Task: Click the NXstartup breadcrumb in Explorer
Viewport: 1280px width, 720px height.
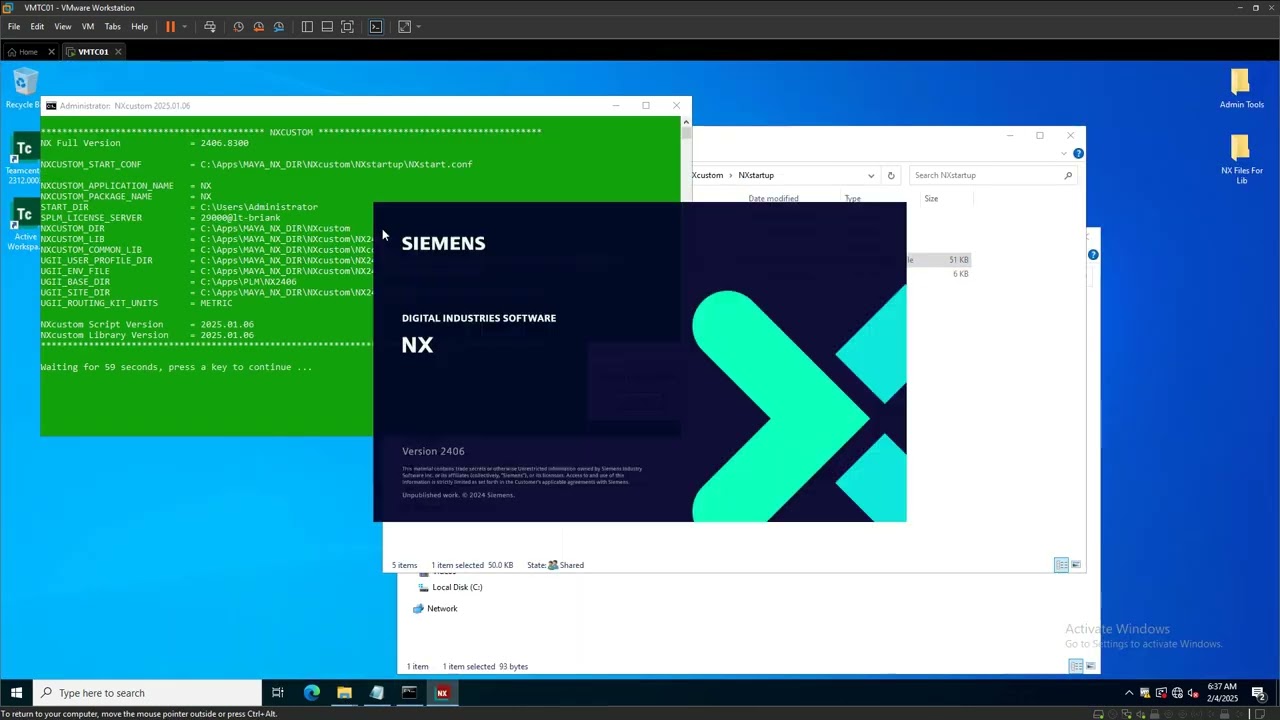Action: [756, 175]
